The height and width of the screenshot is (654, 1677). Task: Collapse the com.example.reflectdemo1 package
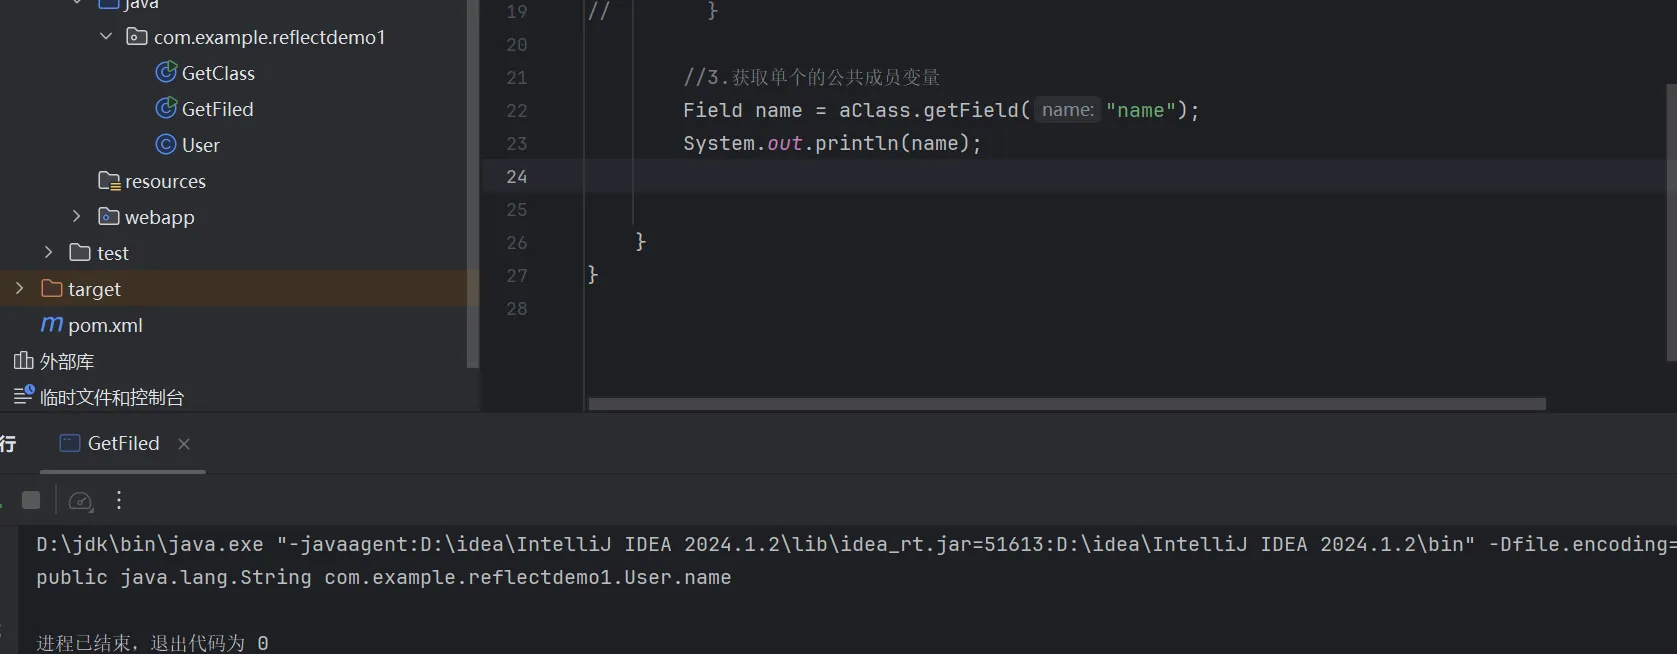tap(106, 37)
